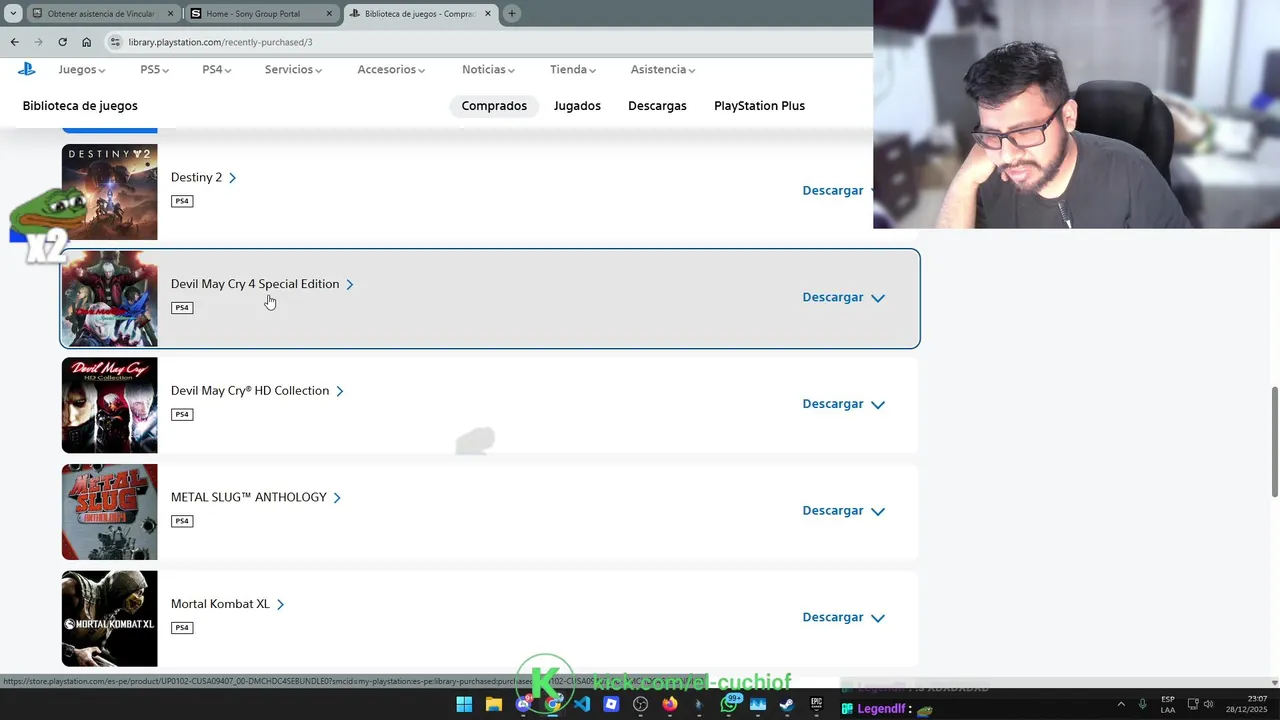Screen dimensions: 1280x720
Task: Click the address bar URL field
Action: point(490,42)
